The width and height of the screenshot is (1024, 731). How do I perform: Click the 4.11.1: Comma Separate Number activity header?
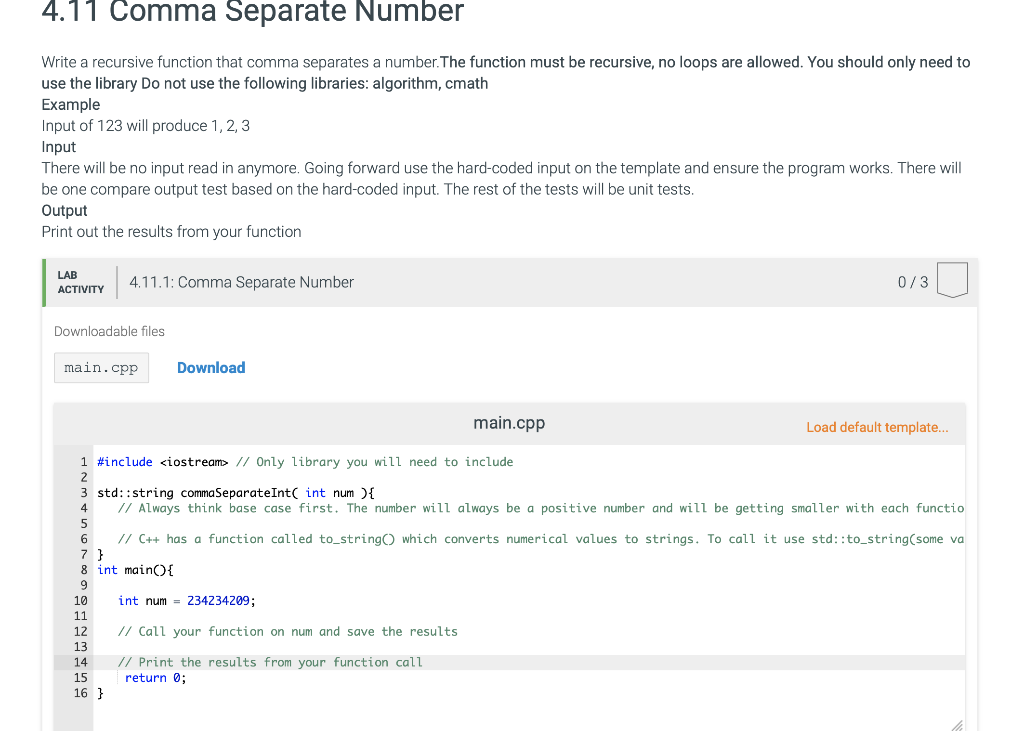pyautogui.click(x=241, y=282)
